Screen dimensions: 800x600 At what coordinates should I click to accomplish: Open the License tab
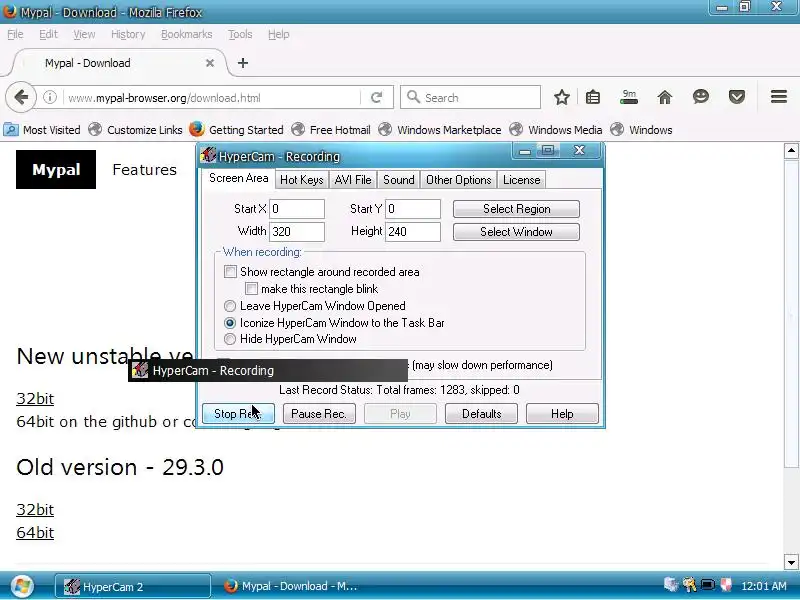coord(521,180)
